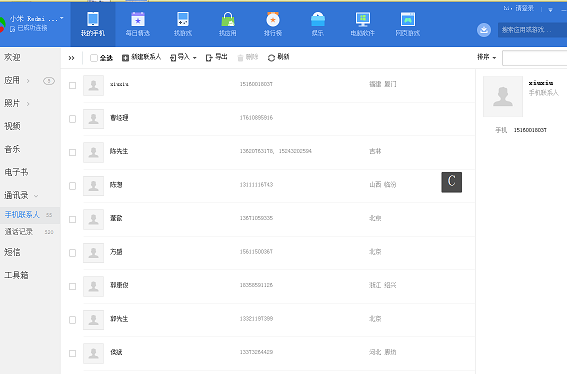Click the avatar in the 河北 廊坊 row
Image resolution: width=567 pixels, height=374 pixels.
coord(93,353)
